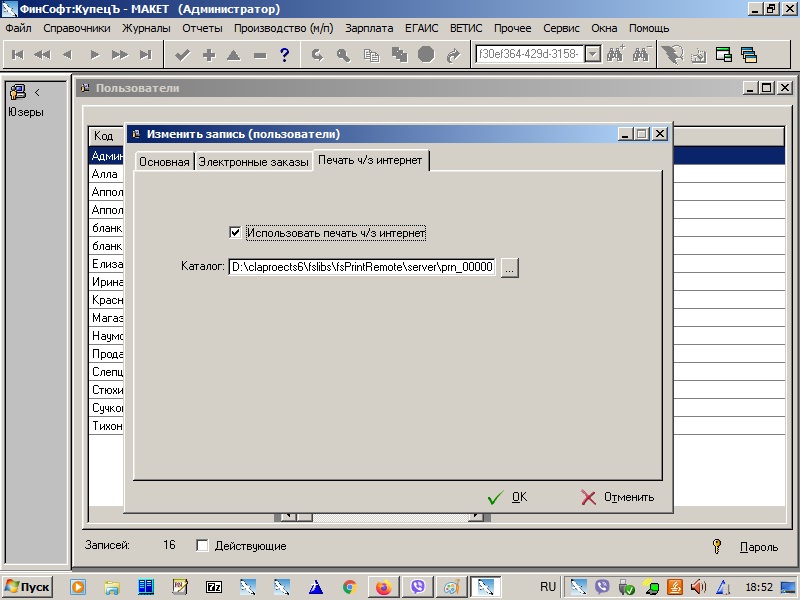Viewport: 800px width, 600px height.
Task: Click the browse button beside Каталог field
Action: (x=509, y=267)
